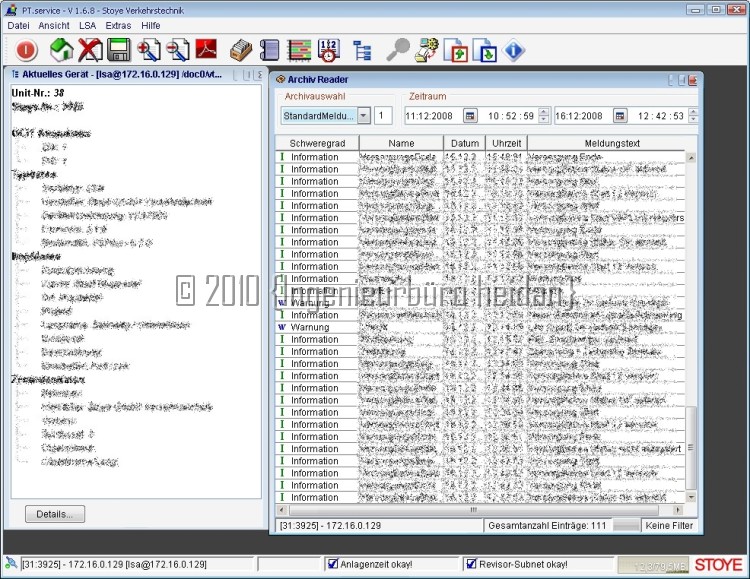Image resolution: width=750 pixels, height=579 pixels.
Task: Click the memory usage indicator in status bar
Action: click(653, 565)
